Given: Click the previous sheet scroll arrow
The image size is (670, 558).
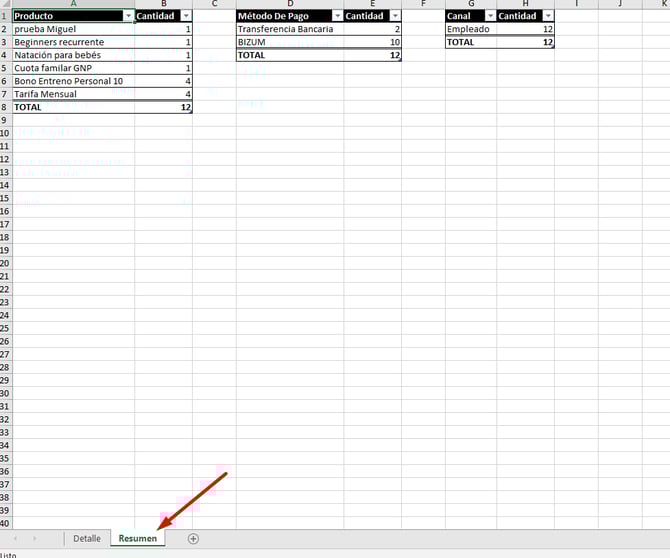Looking at the screenshot, I should (x=17, y=538).
